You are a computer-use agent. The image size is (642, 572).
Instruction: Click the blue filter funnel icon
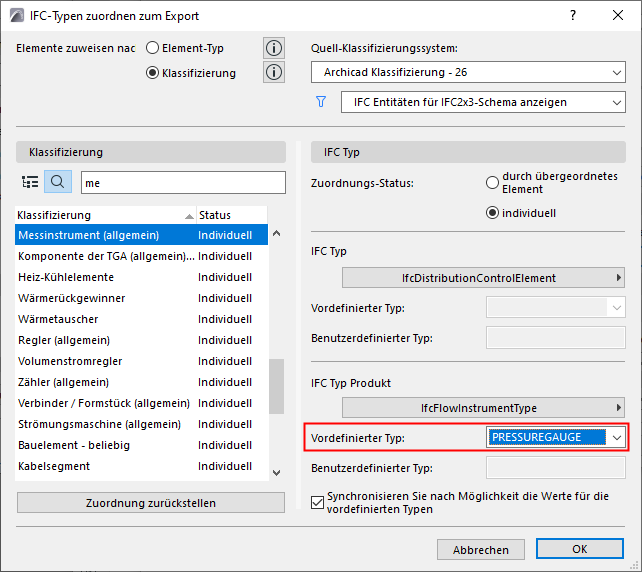(321, 102)
